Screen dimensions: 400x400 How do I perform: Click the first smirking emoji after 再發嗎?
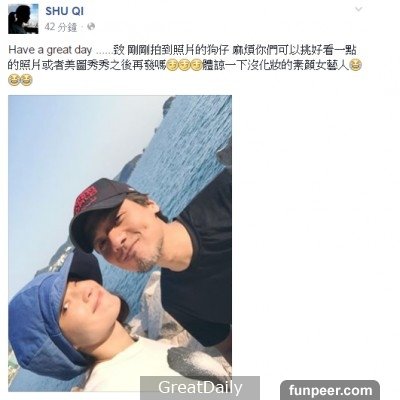click(x=172, y=65)
